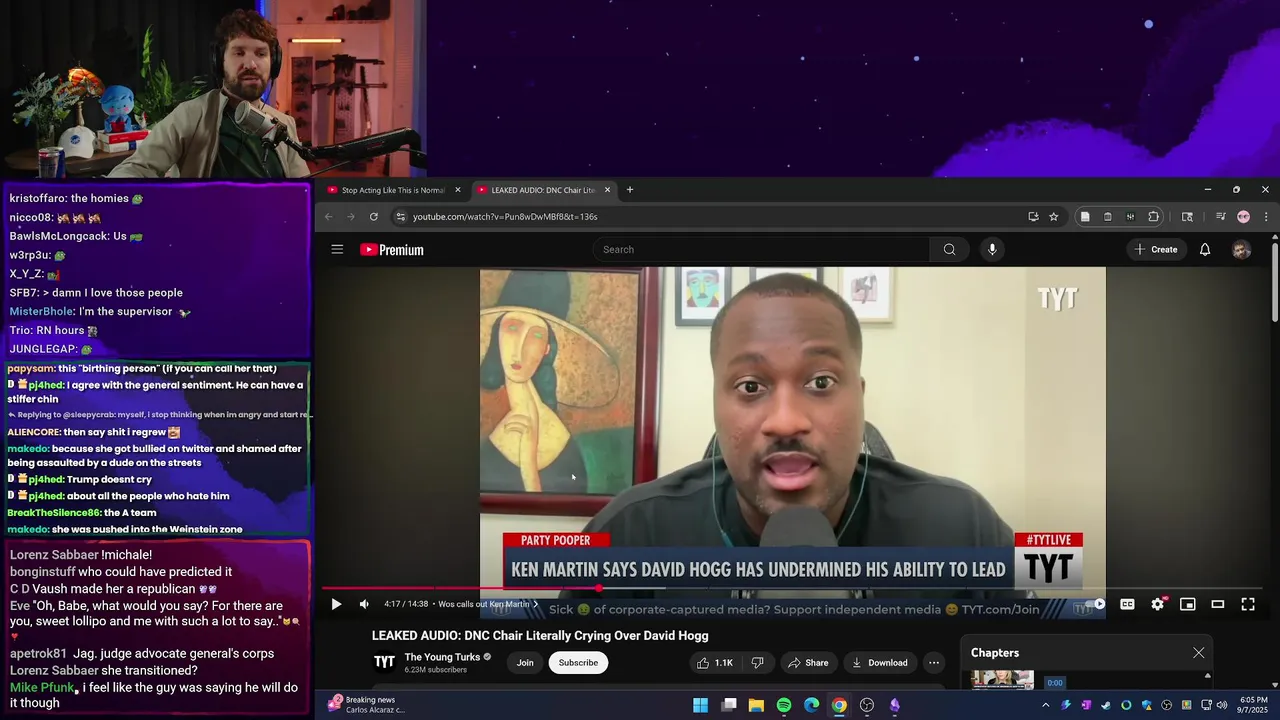Open the OBS Studio taskbar icon
This screenshot has width=1280, height=720.
(x=867, y=705)
